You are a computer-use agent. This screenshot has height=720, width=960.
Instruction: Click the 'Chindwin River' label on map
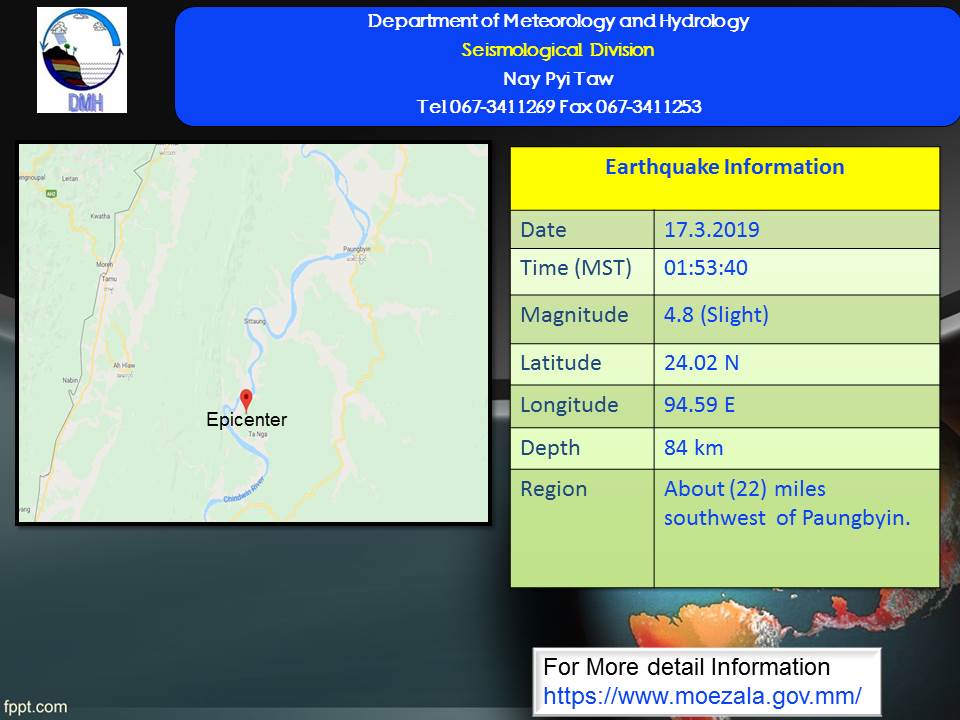(244, 490)
